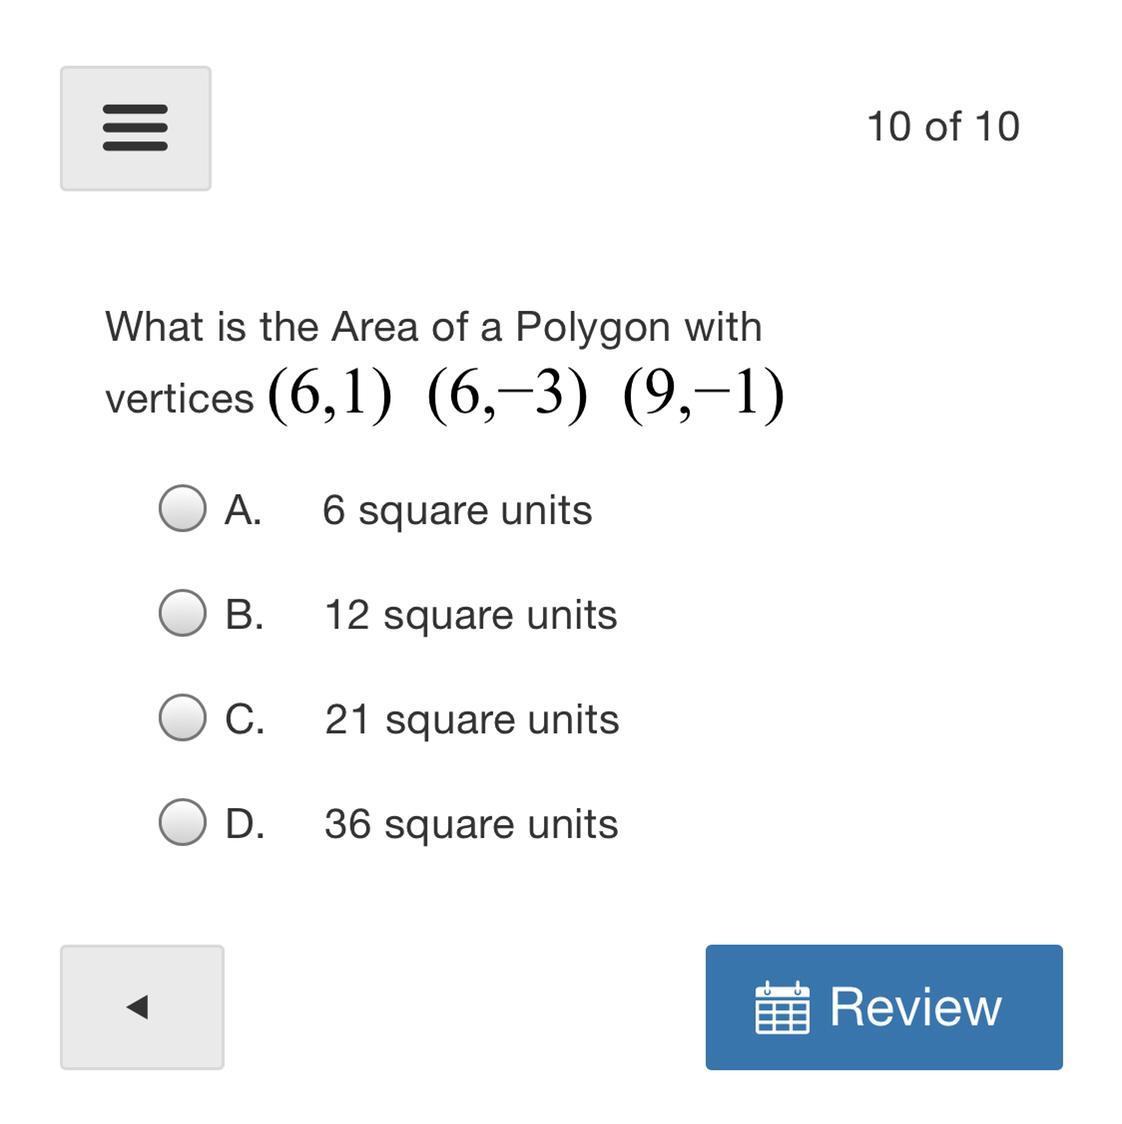Screen dimensions: 1122x1124
Task: Pick radio button for answer C
Action: (182, 718)
